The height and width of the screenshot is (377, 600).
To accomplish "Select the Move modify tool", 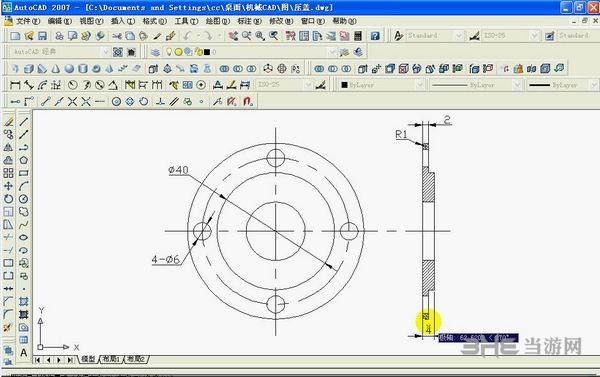I will click(x=8, y=186).
